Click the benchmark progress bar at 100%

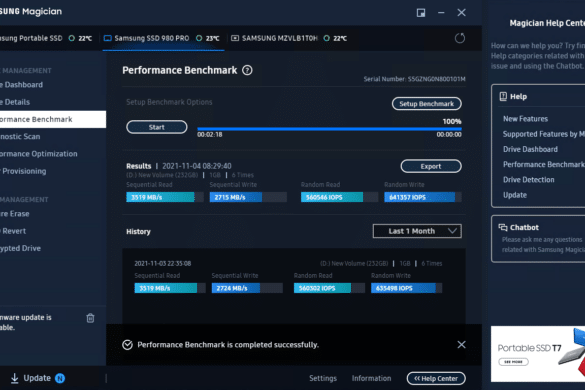329,129
